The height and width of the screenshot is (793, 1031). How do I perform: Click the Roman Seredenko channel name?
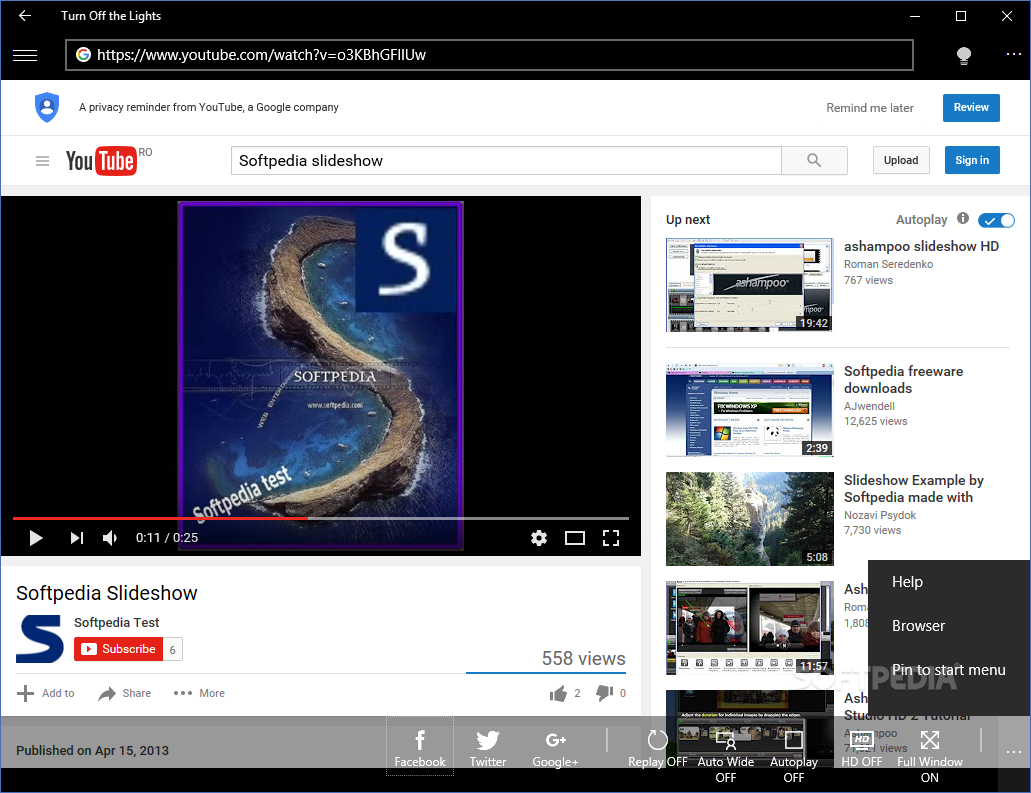pyautogui.click(x=888, y=264)
